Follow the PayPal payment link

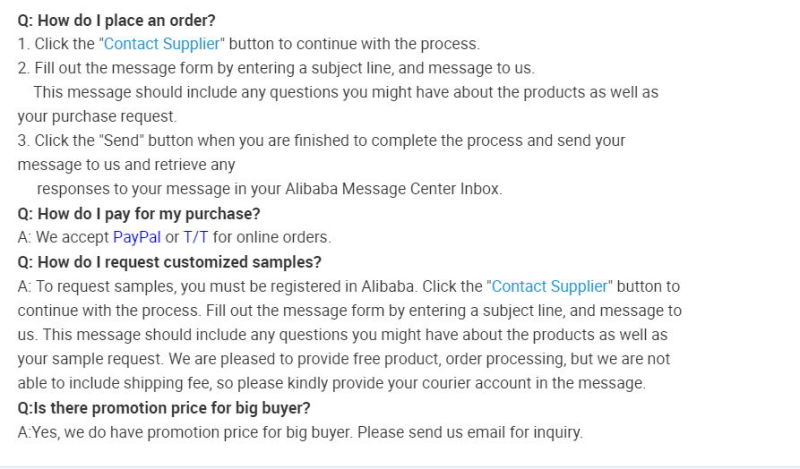tap(137, 237)
